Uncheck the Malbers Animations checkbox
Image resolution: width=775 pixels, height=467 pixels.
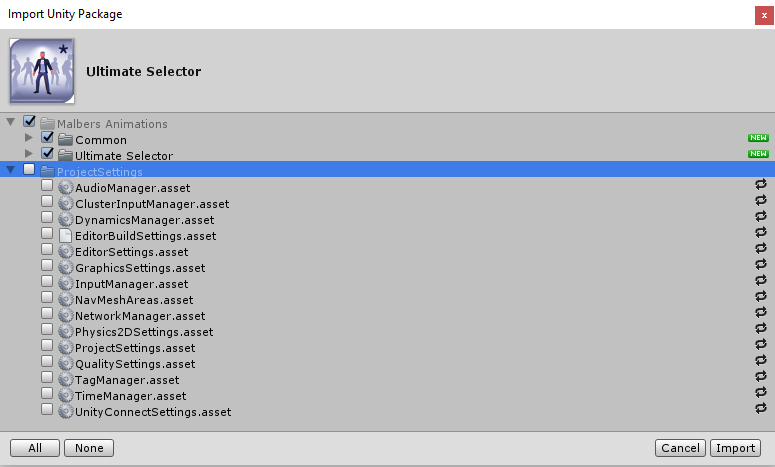point(29,121)
